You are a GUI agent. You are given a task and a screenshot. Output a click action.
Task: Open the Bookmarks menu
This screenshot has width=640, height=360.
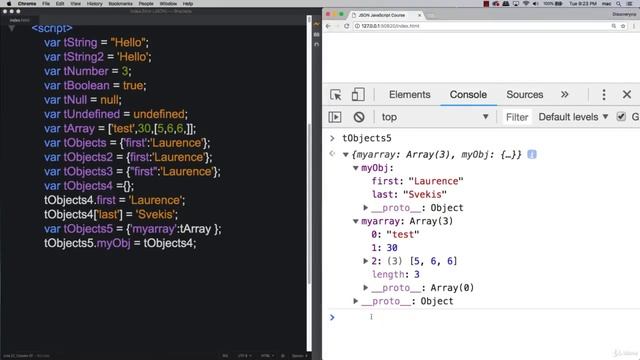pyautogui.click(x=120, y=4)
